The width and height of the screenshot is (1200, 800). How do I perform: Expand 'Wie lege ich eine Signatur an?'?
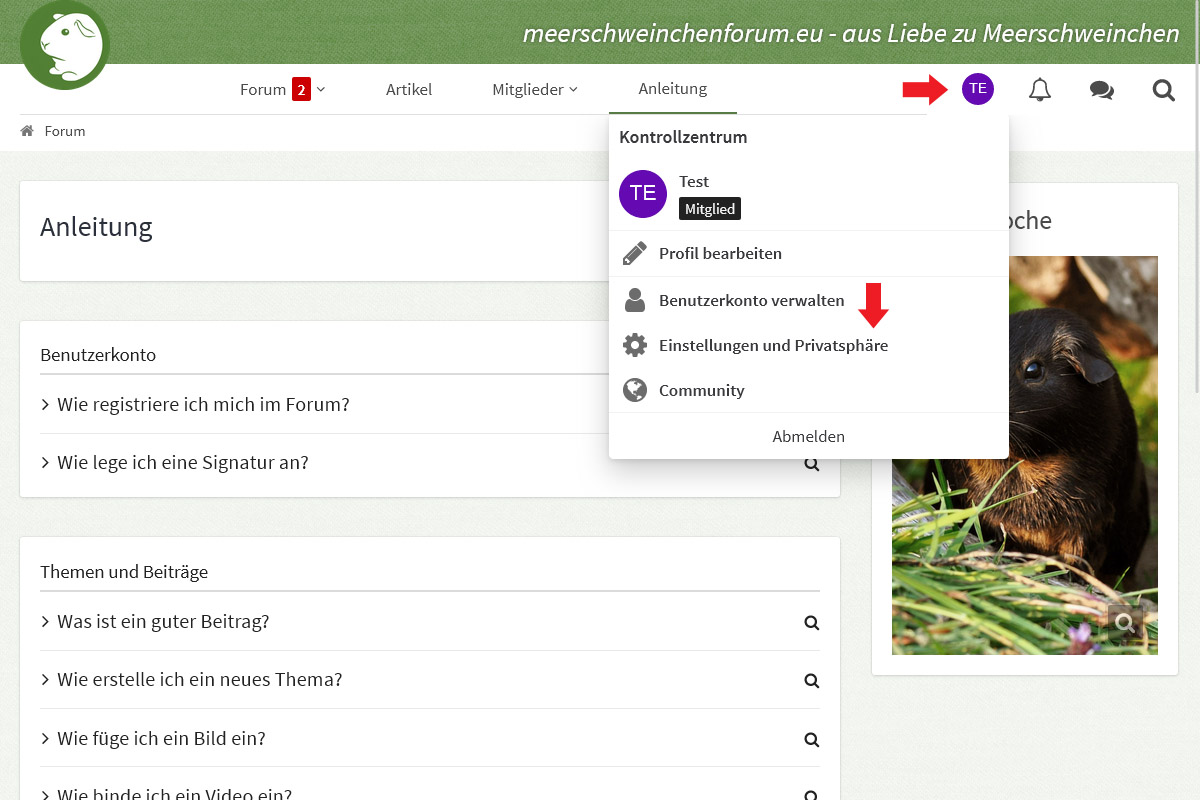pos(183,462)
